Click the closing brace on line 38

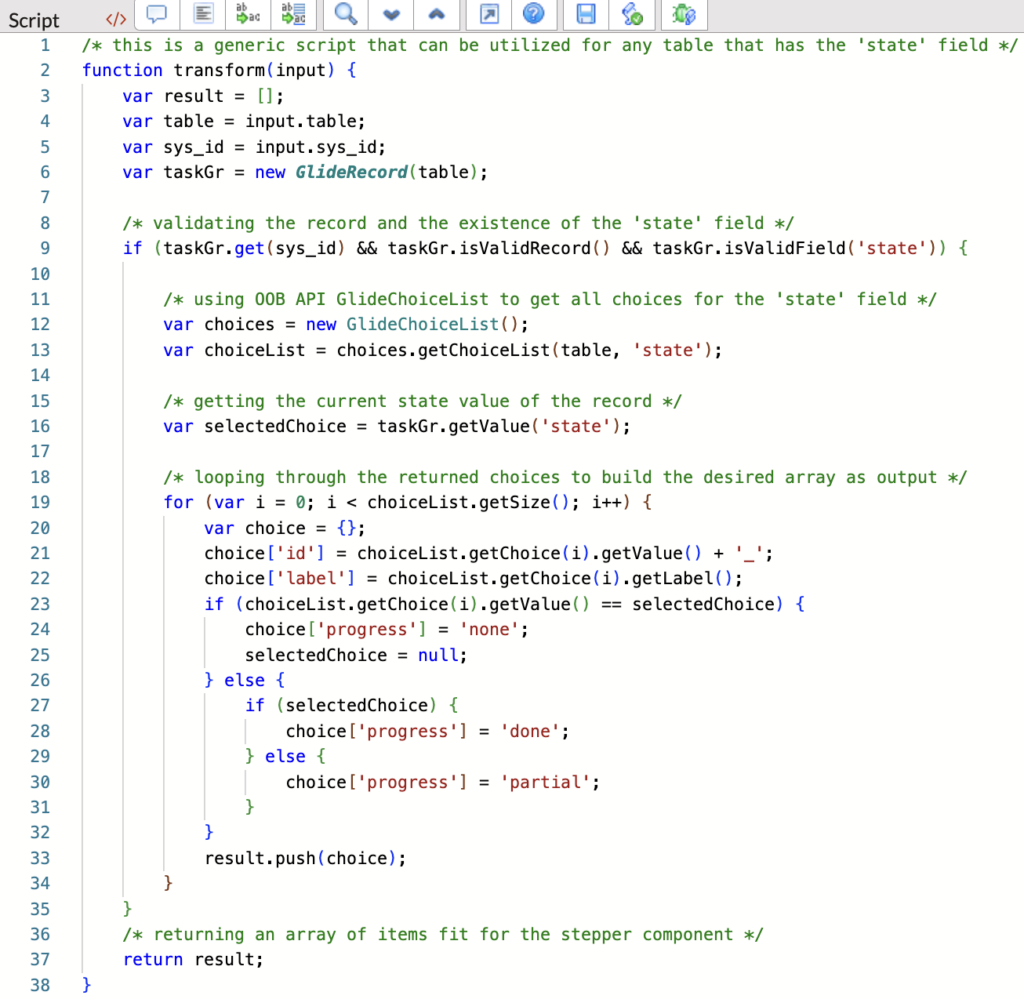coord(86,985)
